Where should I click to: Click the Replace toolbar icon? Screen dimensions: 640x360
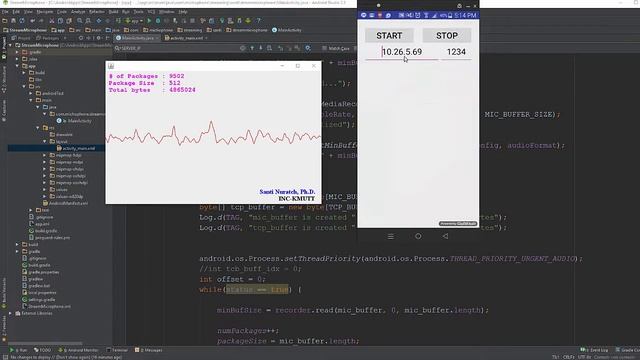[x=88, y=20]
